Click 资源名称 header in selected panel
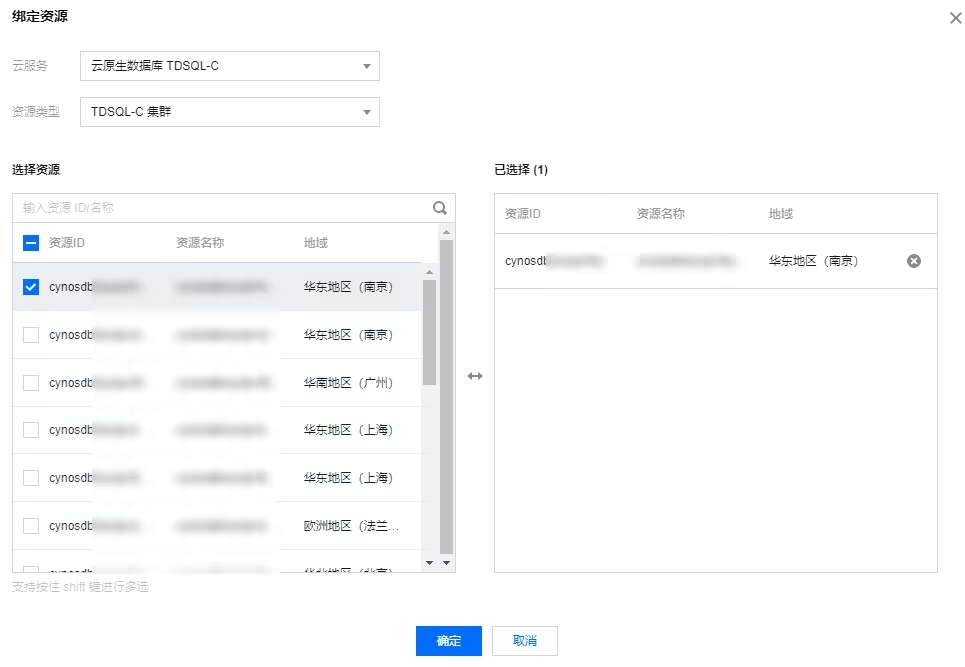Screen dimensions: 965x667 (660, 214)
